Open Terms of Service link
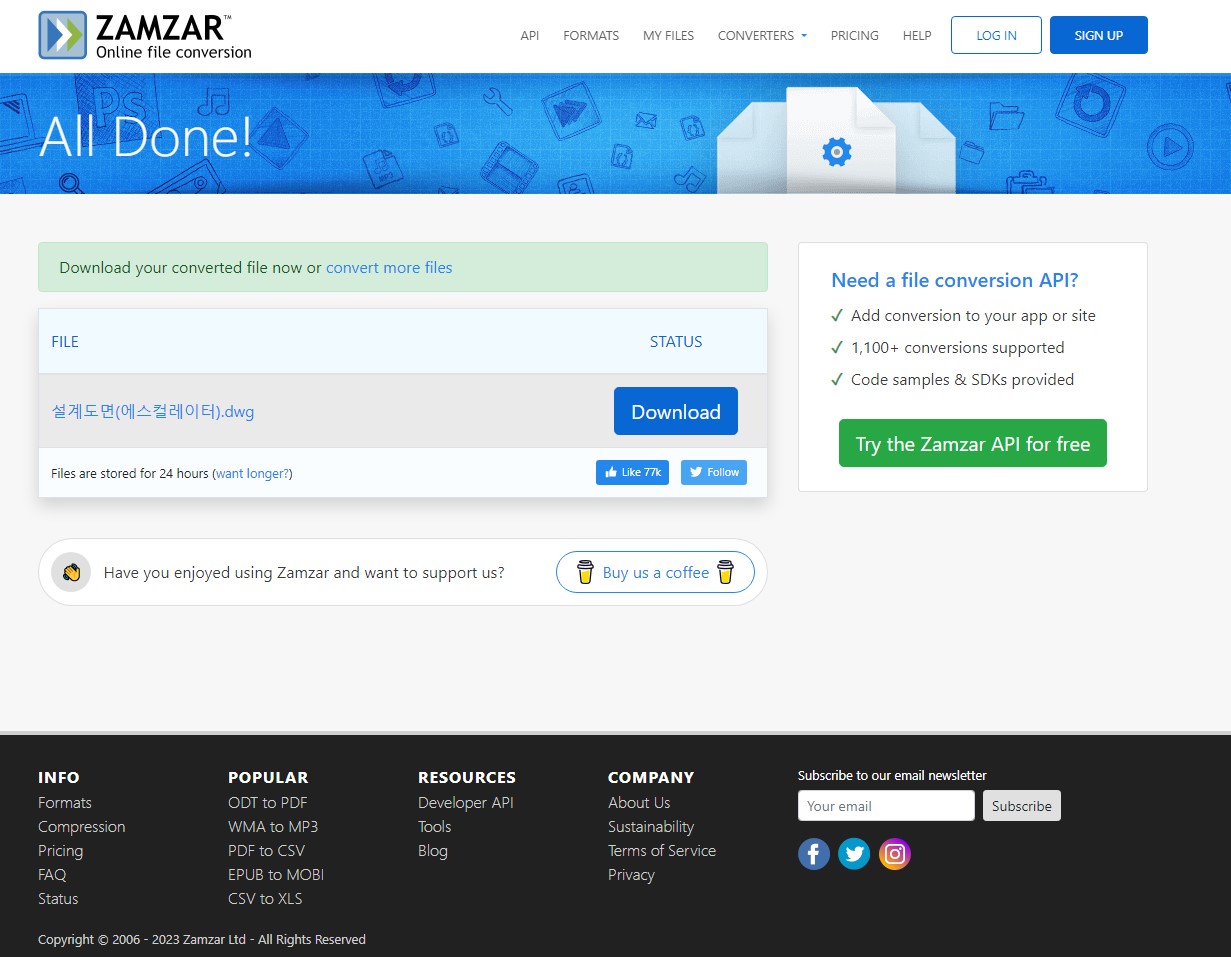 (x=662, y=850)
